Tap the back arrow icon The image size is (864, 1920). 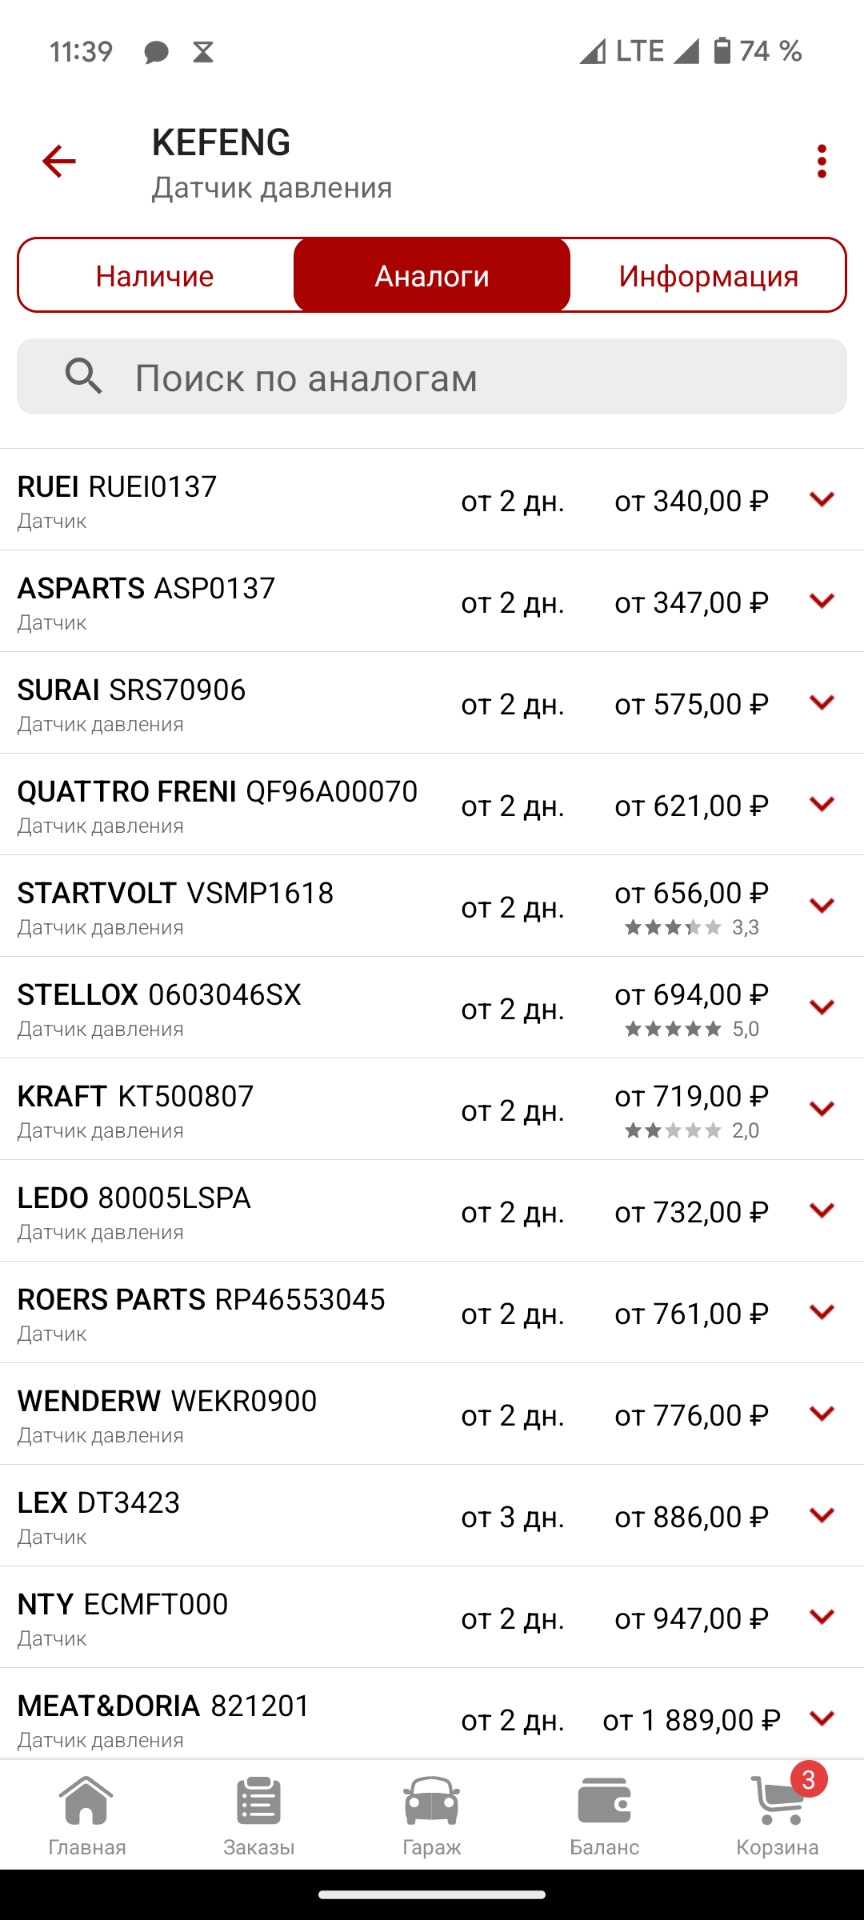tap(59, 161)
